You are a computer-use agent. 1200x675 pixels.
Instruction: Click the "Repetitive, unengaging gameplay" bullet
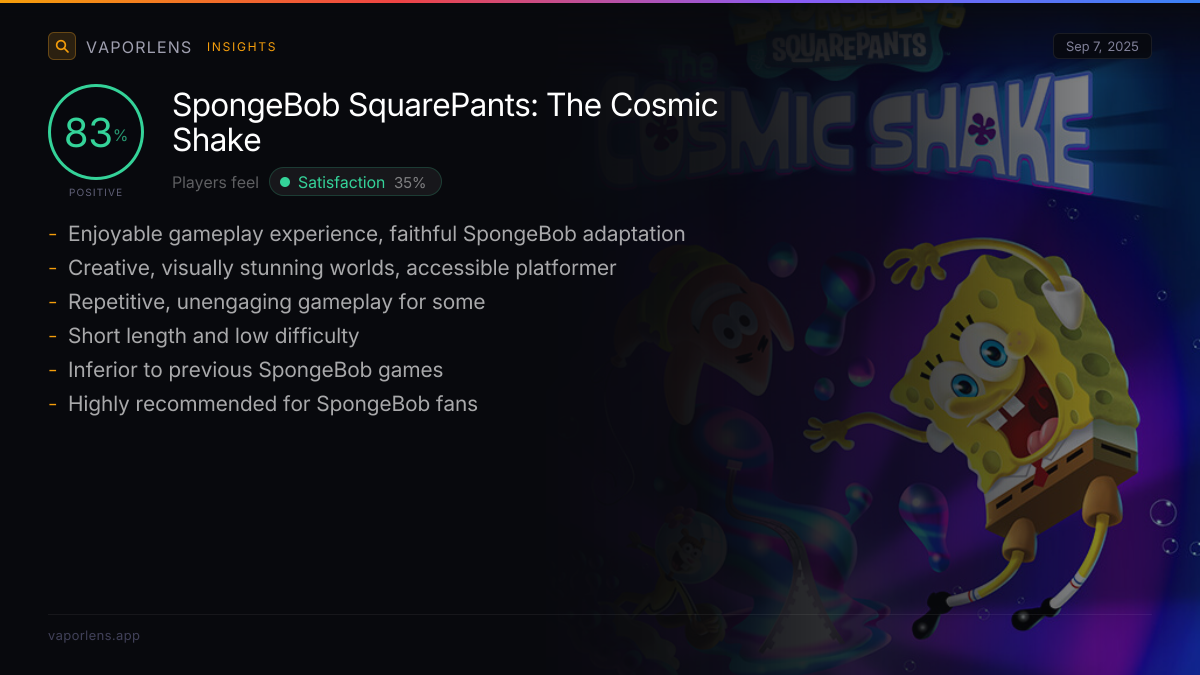[x=276, y=302]
